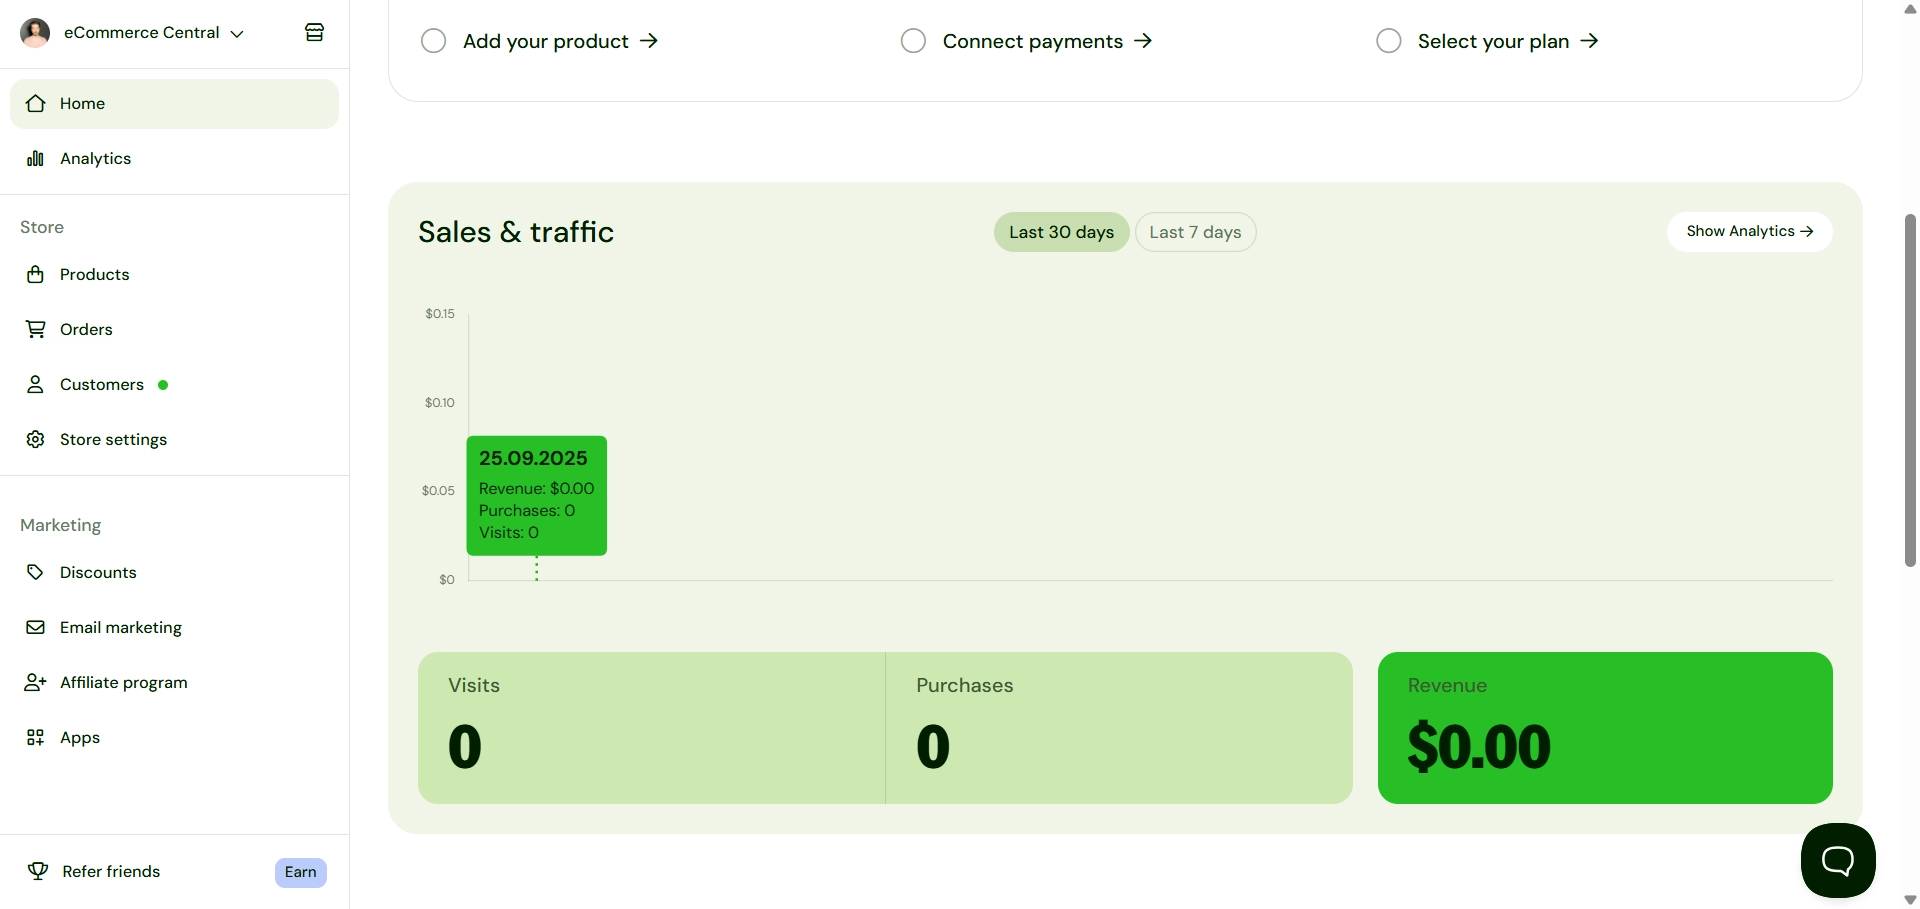
Task: Check the Connect payments circle
Action: pyautogui.click(x=913, y=41)
